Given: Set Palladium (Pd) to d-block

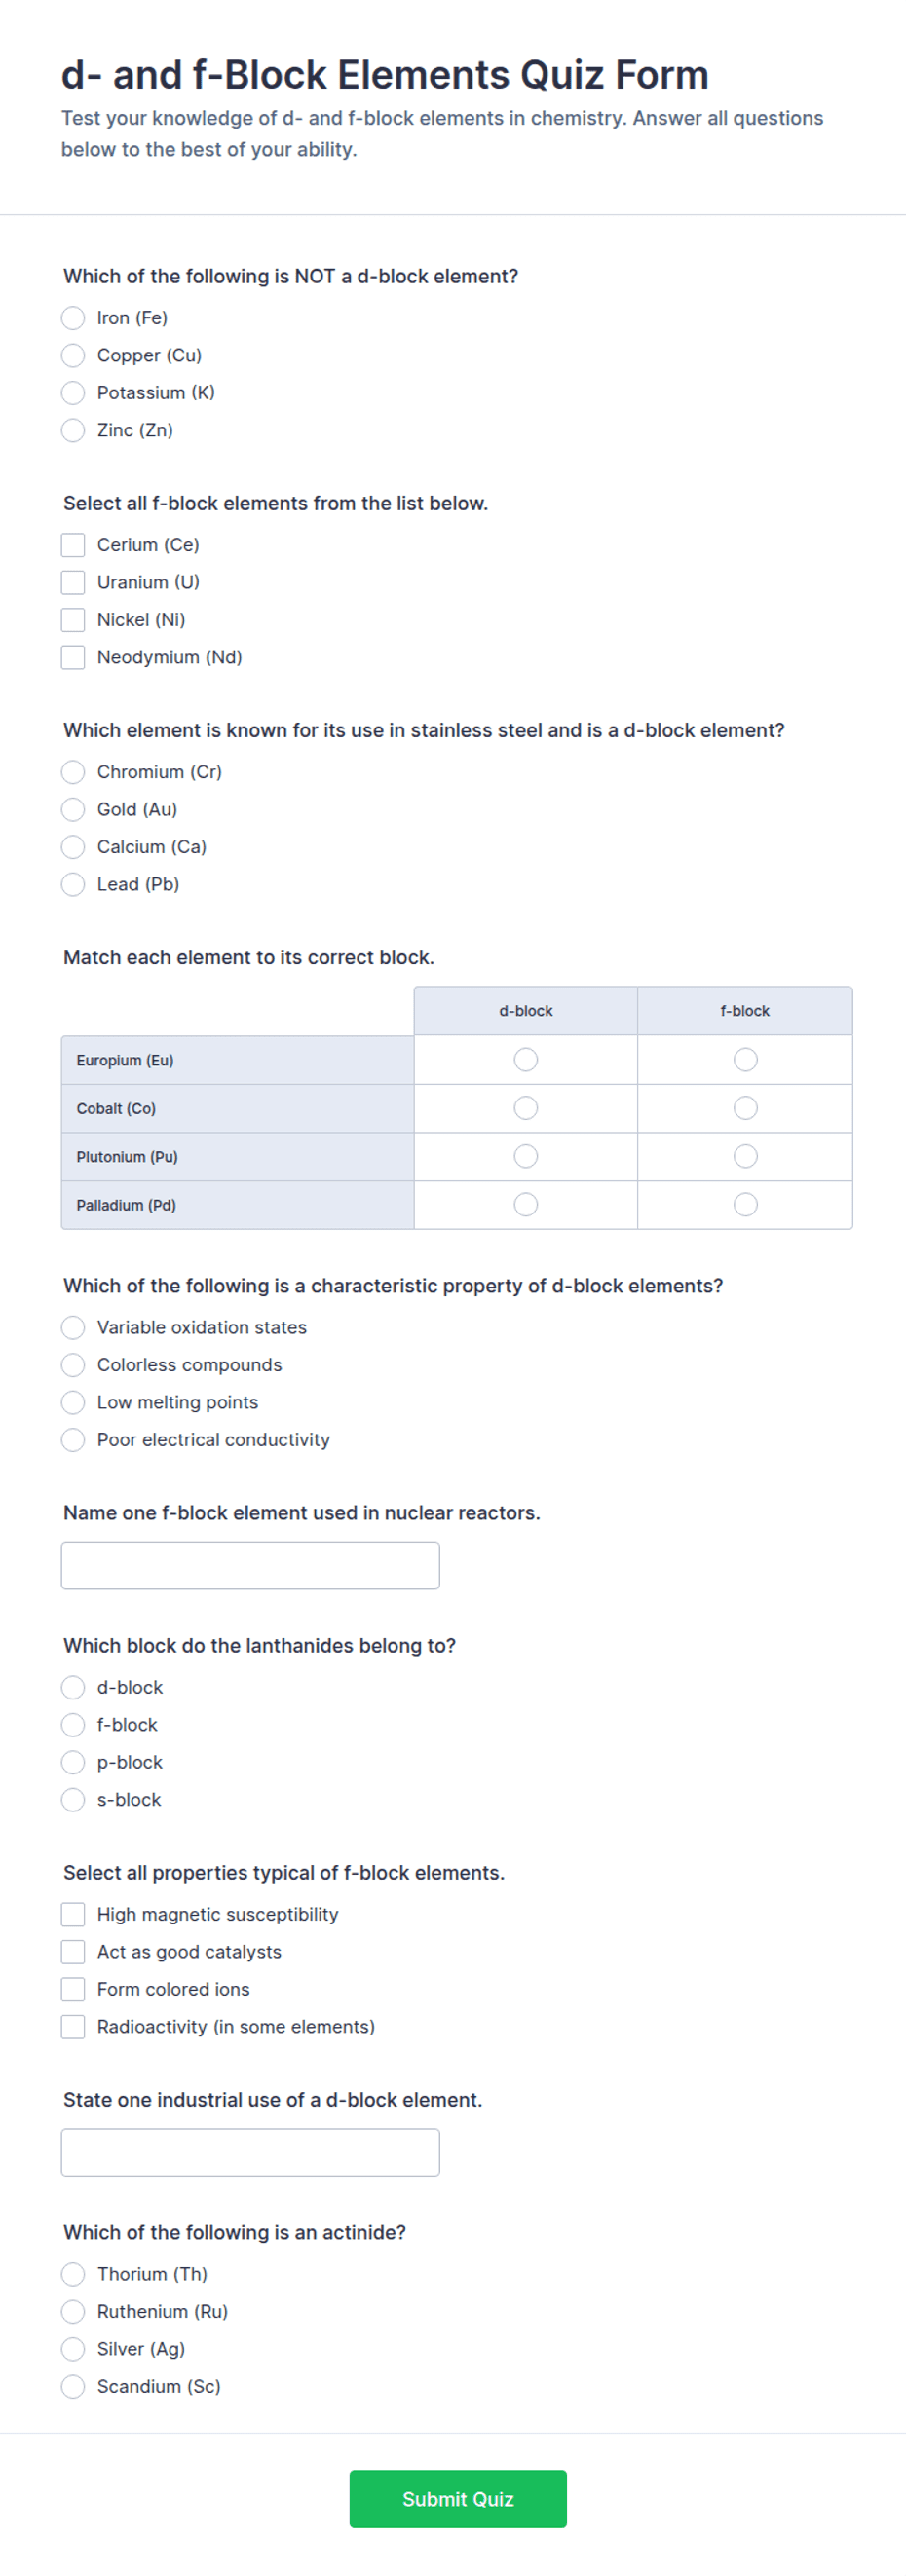Looking at the screenshot, I should tap(526, 1205).
